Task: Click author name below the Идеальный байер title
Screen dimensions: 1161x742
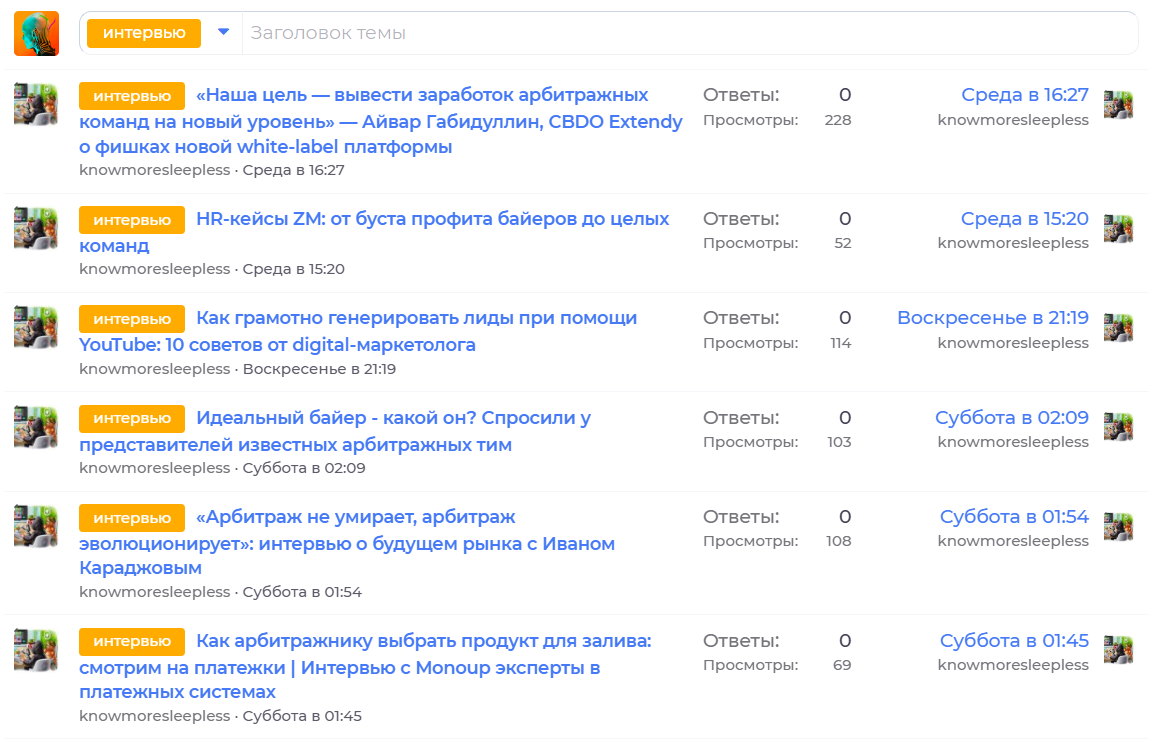Action: (x=155, y=468)
